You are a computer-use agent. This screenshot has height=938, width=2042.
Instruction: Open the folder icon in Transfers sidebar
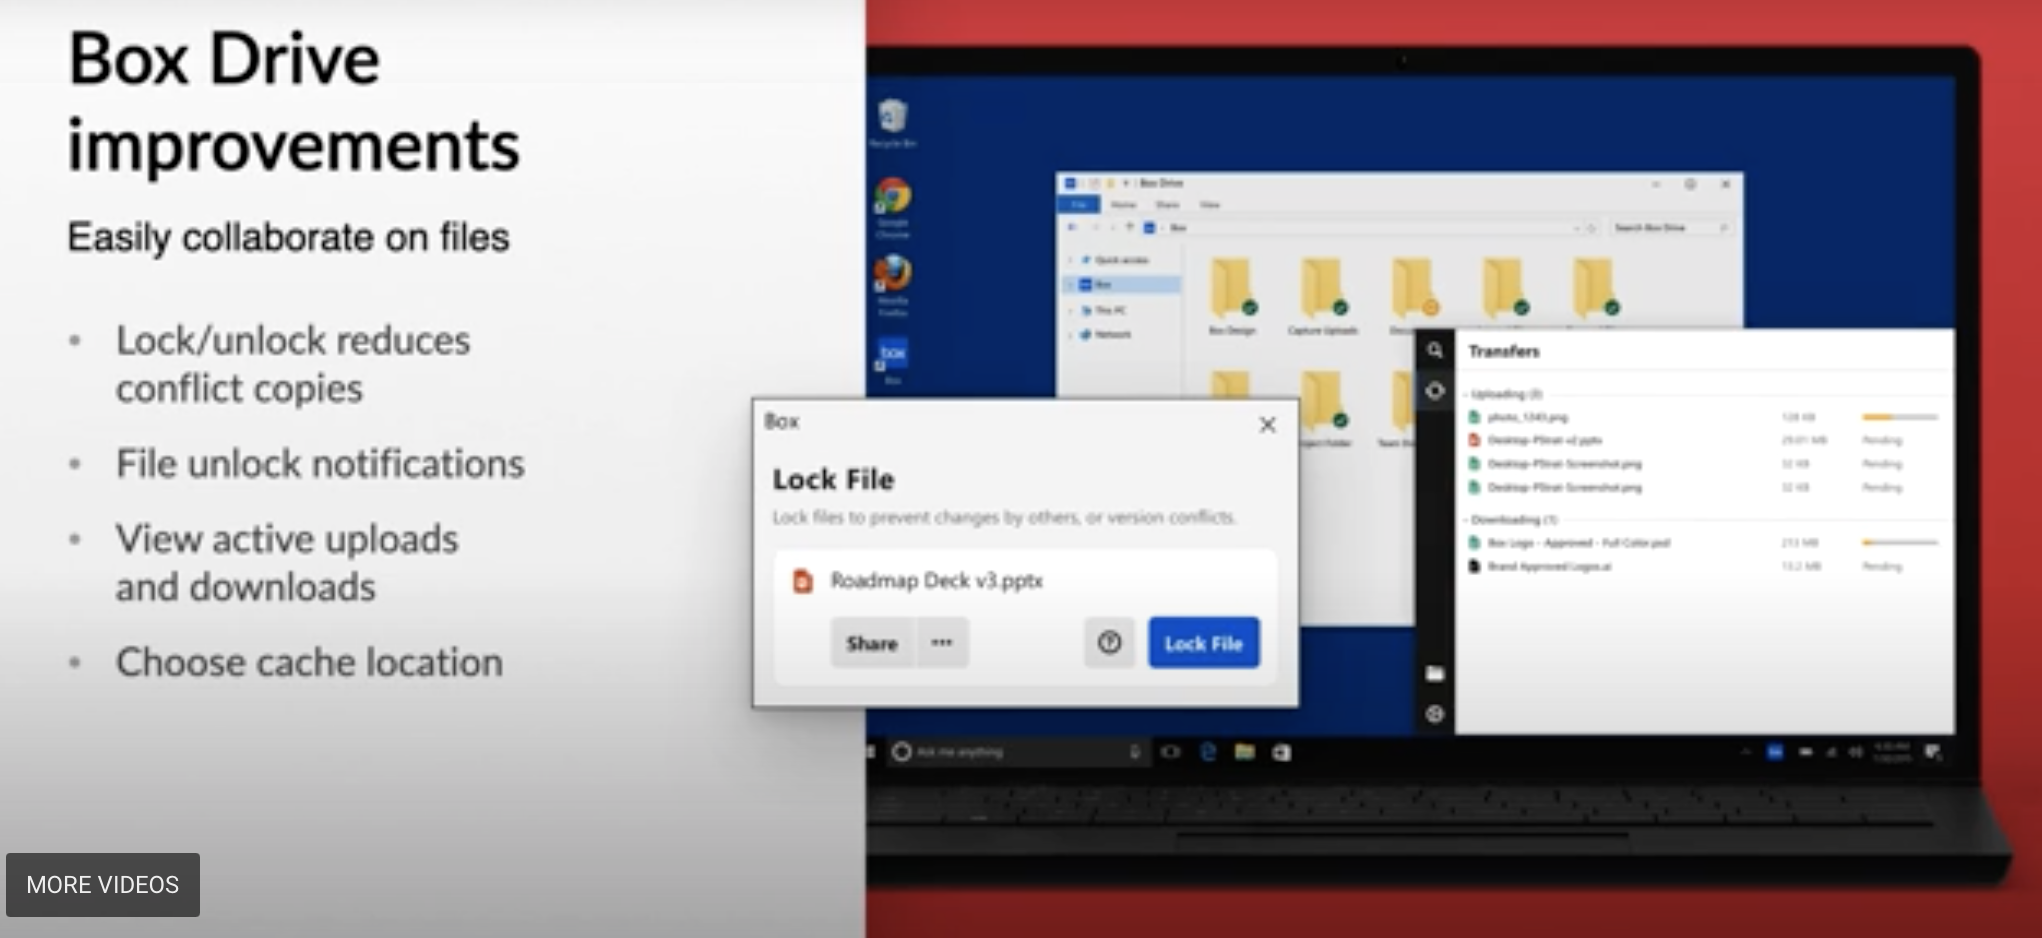click(1435, 673)
